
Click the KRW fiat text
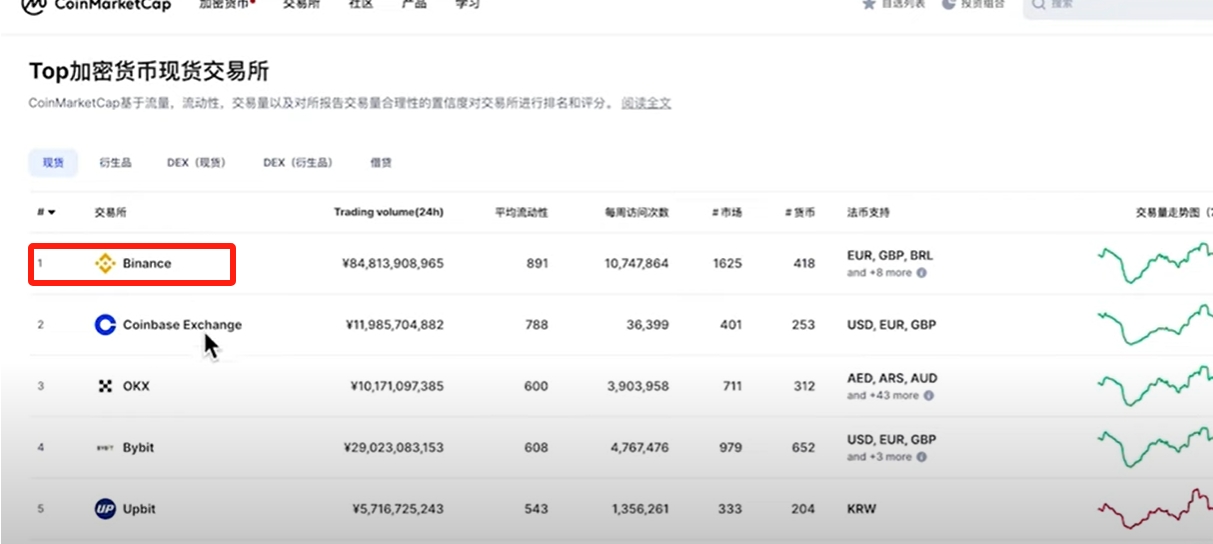861,509
